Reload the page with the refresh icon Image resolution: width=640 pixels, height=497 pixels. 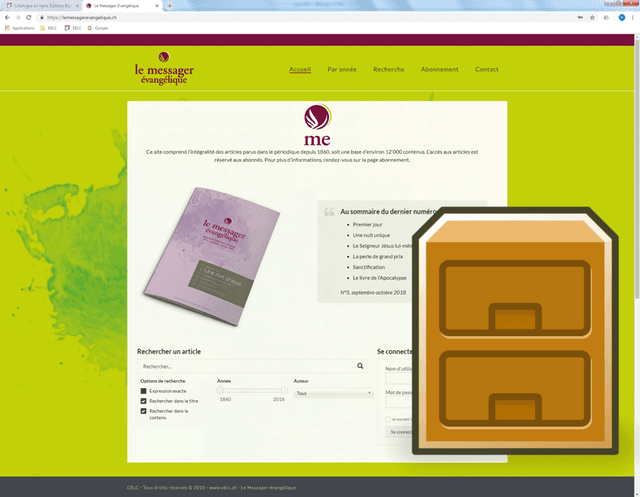tap(29, 18)
